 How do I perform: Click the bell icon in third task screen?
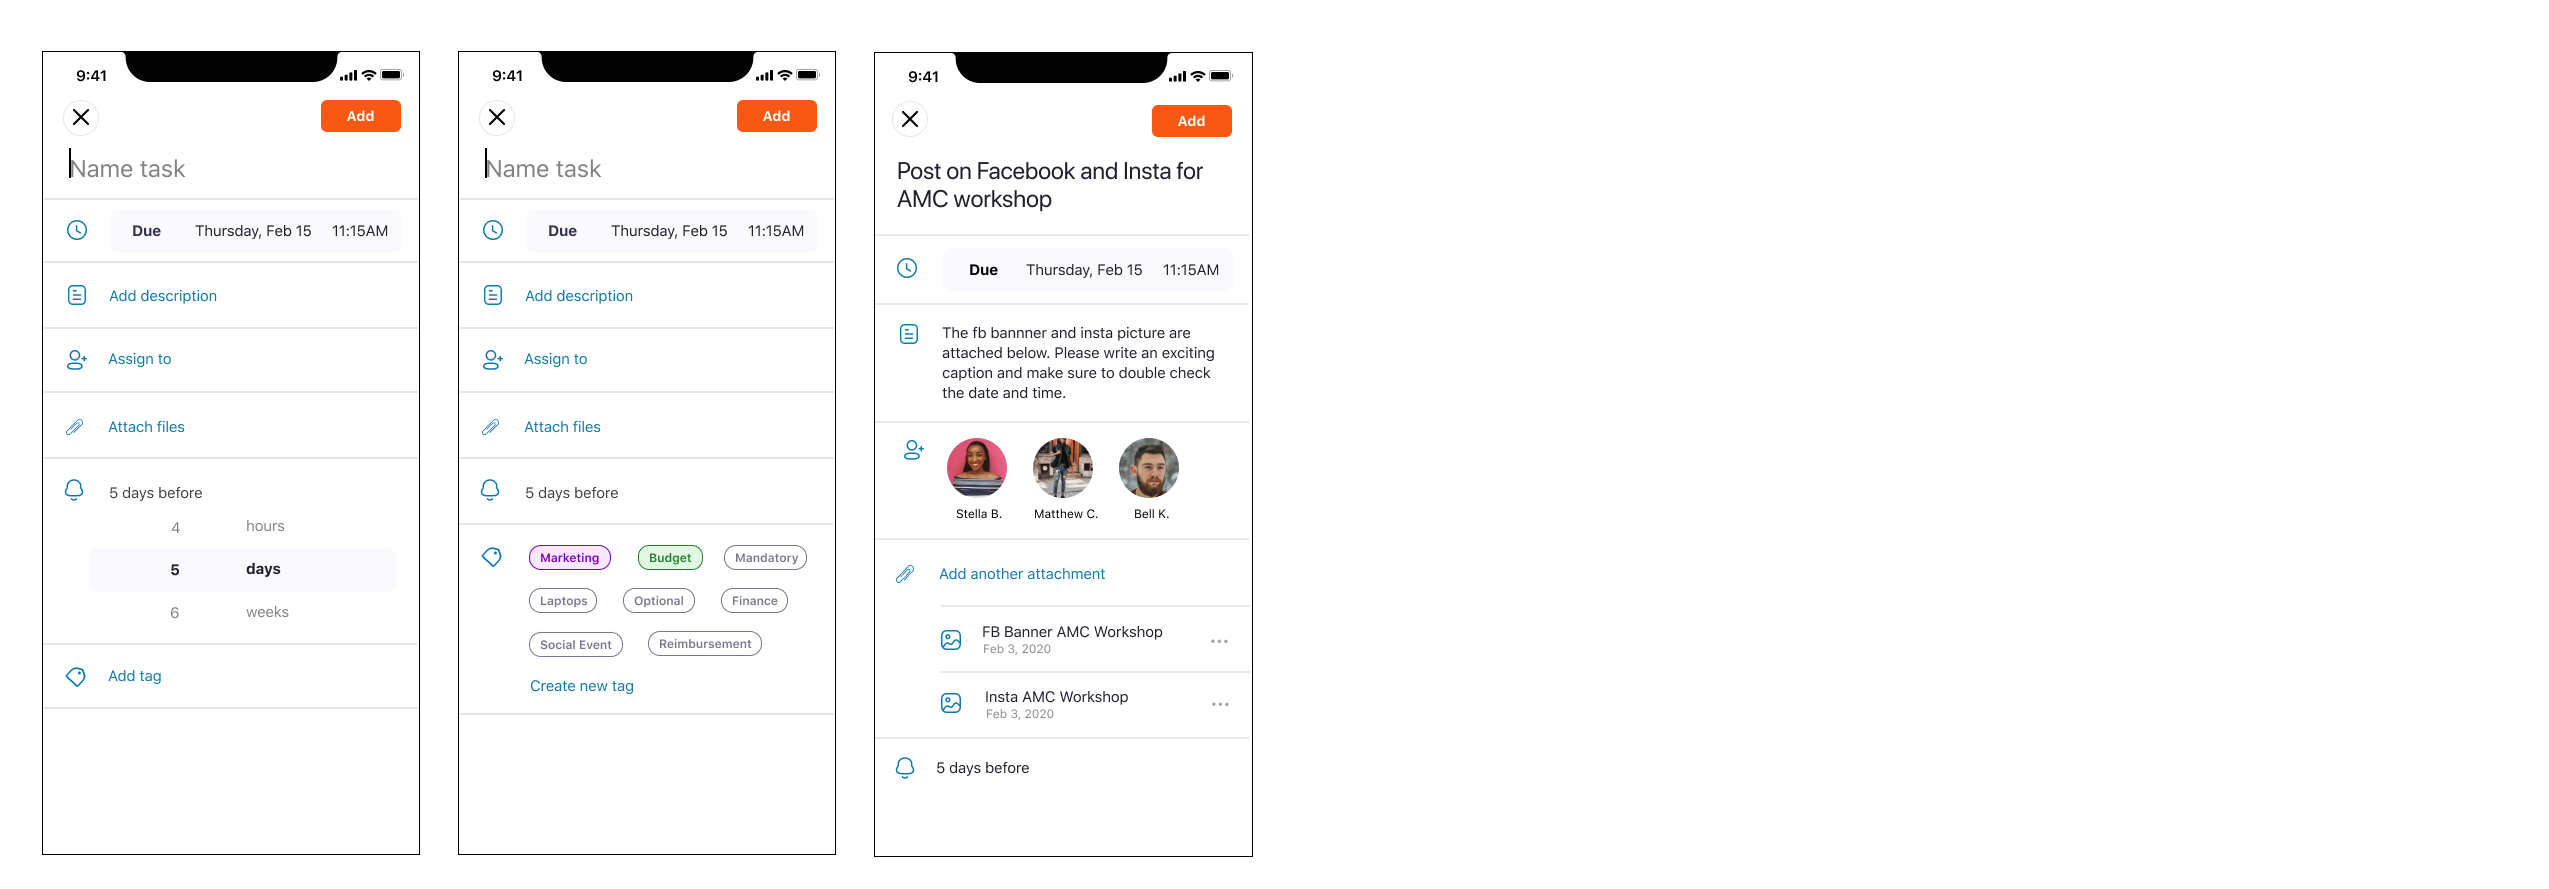[x=905, y=767]
